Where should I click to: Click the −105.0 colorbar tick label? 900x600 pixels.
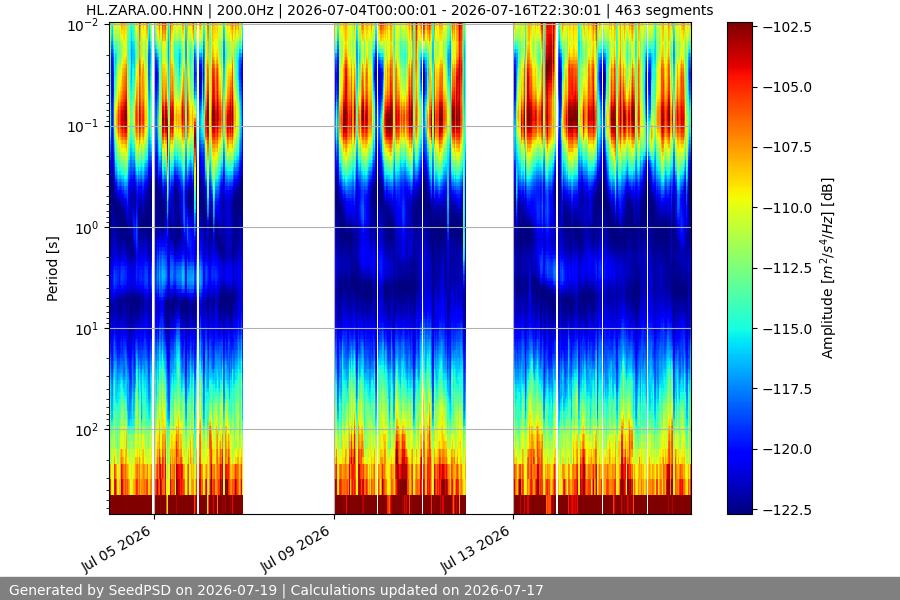pos(787,87)
